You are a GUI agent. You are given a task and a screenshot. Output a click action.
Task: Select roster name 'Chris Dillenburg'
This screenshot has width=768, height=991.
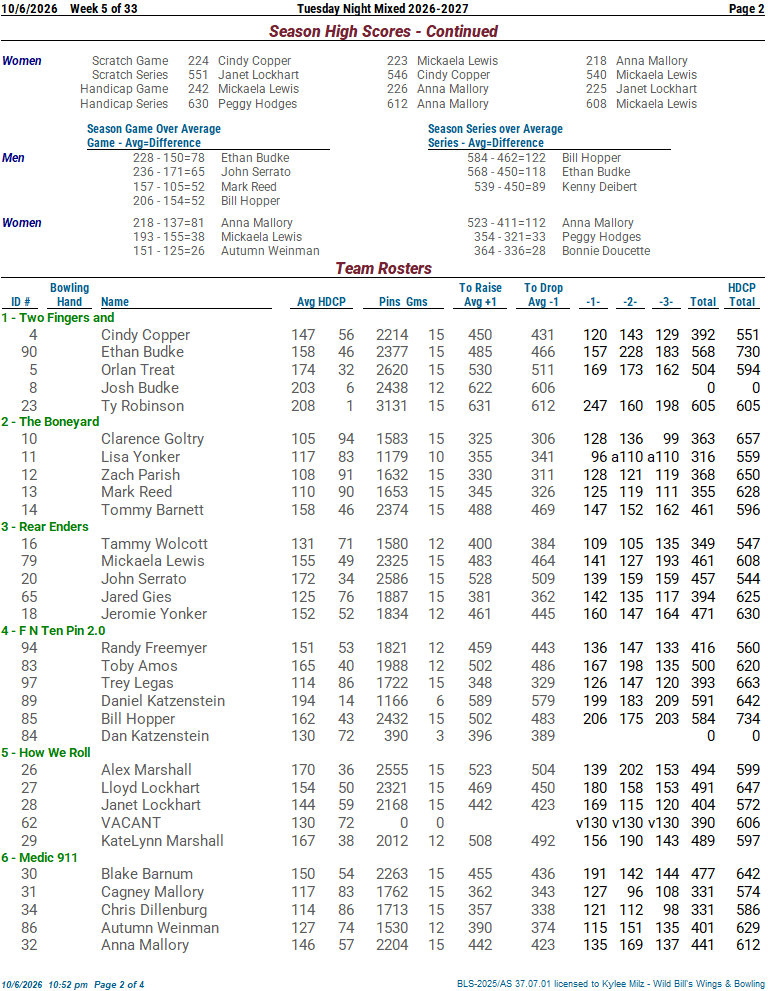click(154, 909)
